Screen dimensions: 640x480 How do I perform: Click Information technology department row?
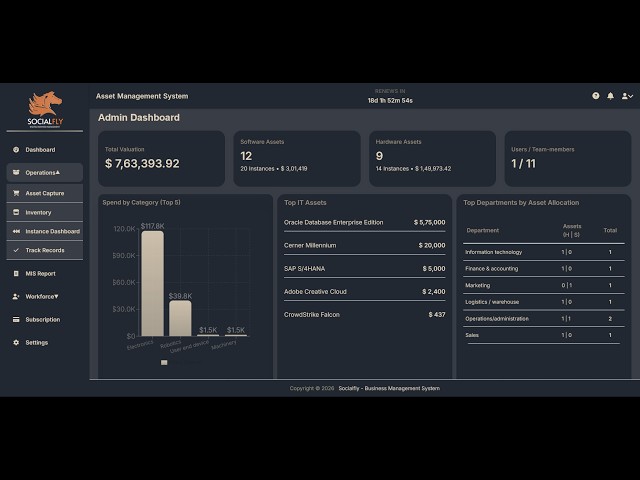544,252
